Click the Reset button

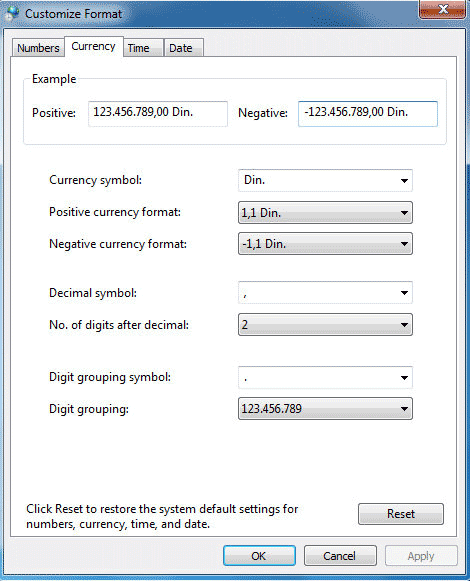(401, 514)
